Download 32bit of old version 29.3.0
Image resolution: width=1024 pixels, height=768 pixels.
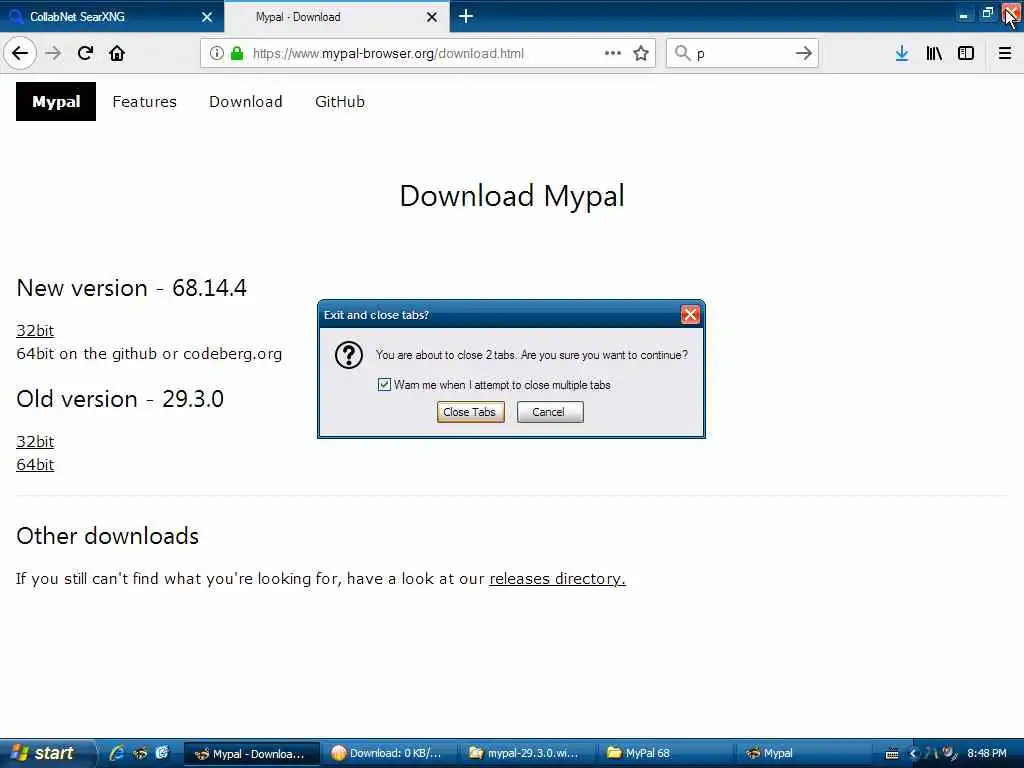35,441
